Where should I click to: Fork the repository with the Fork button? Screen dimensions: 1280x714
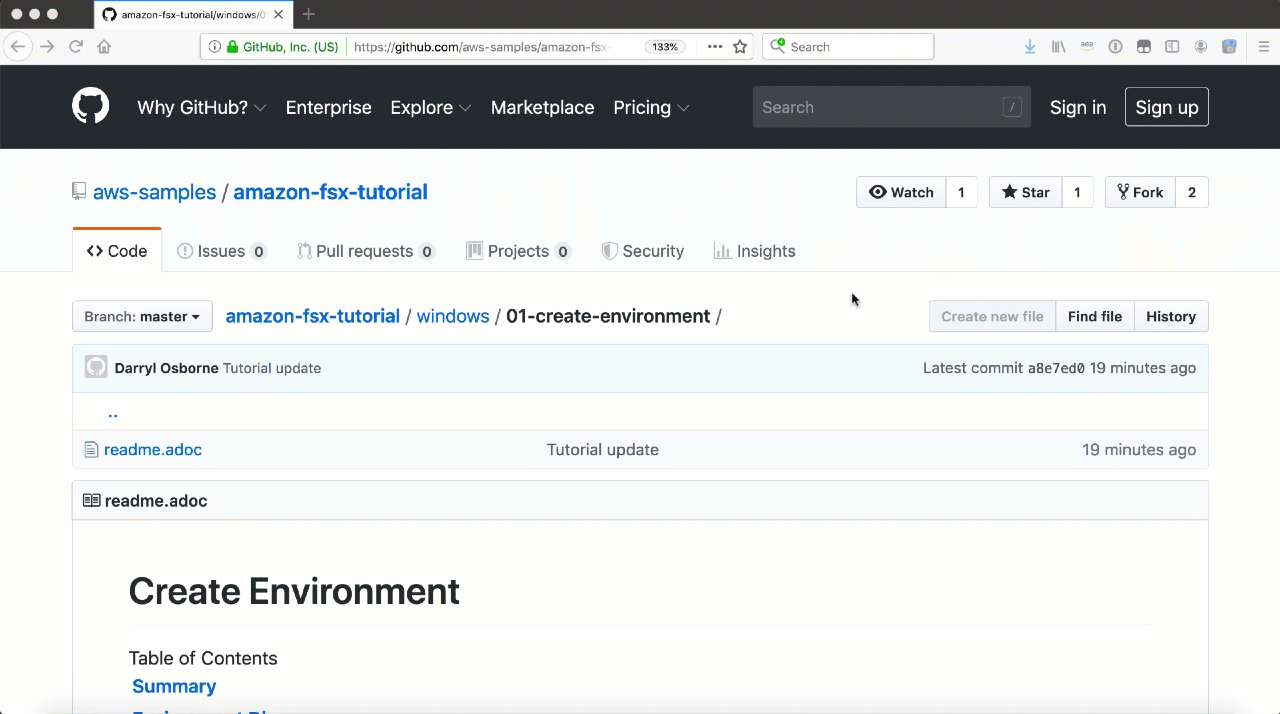coord(1140,192)
